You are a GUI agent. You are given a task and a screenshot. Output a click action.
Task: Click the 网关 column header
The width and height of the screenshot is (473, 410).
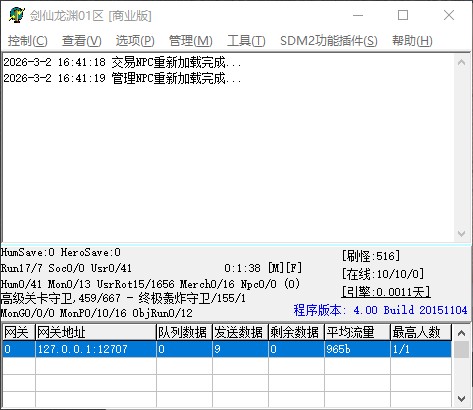click(x=19, y=332)
